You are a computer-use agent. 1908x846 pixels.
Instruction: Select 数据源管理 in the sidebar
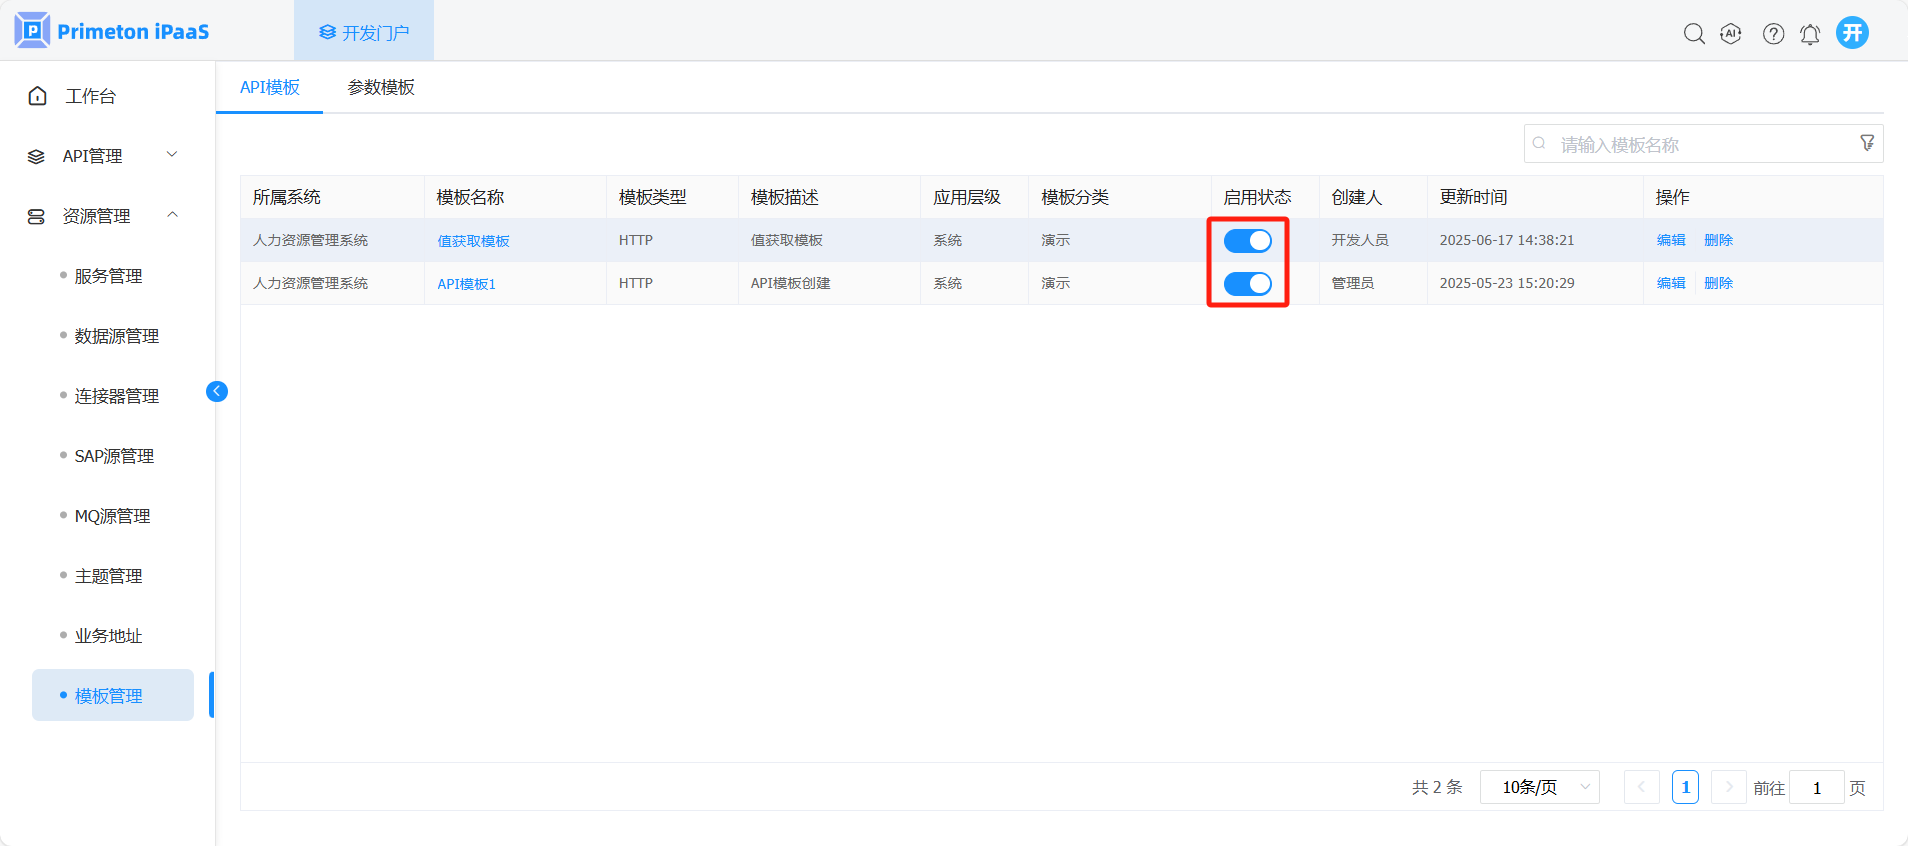point(116,336)
